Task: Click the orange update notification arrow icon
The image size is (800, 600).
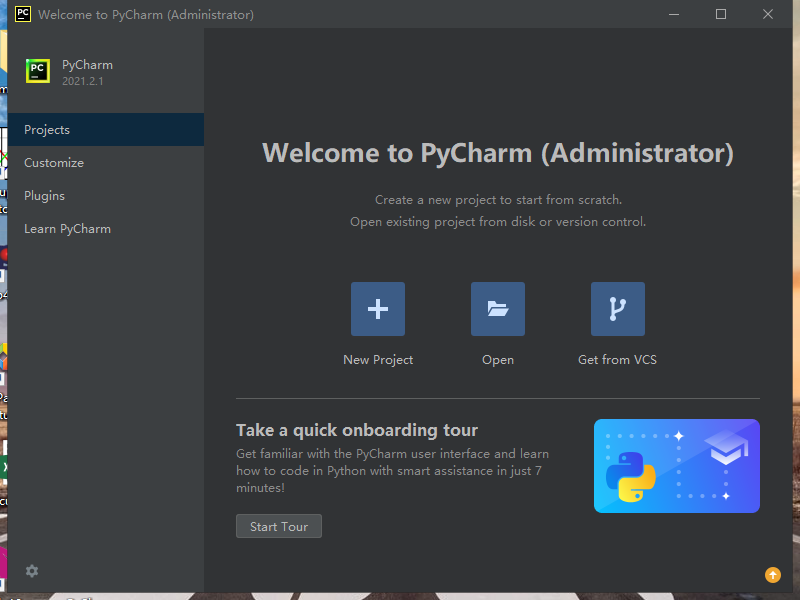Action: (772, 575)
